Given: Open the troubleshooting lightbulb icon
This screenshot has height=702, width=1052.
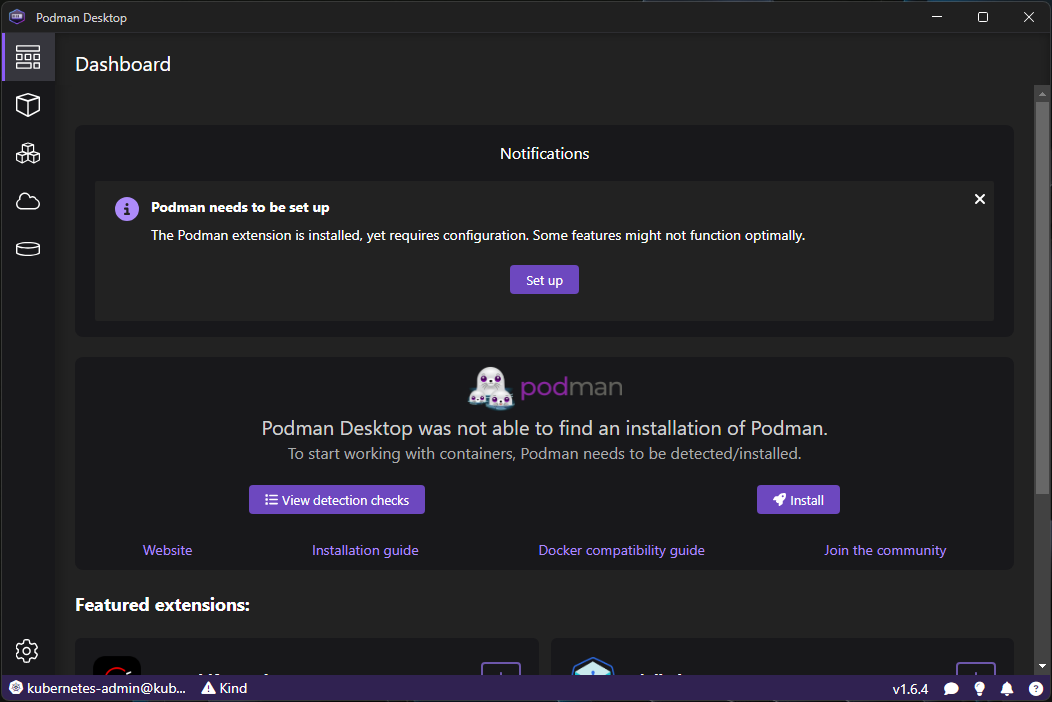Looking at the screenshot, I should tap(980, 689).
